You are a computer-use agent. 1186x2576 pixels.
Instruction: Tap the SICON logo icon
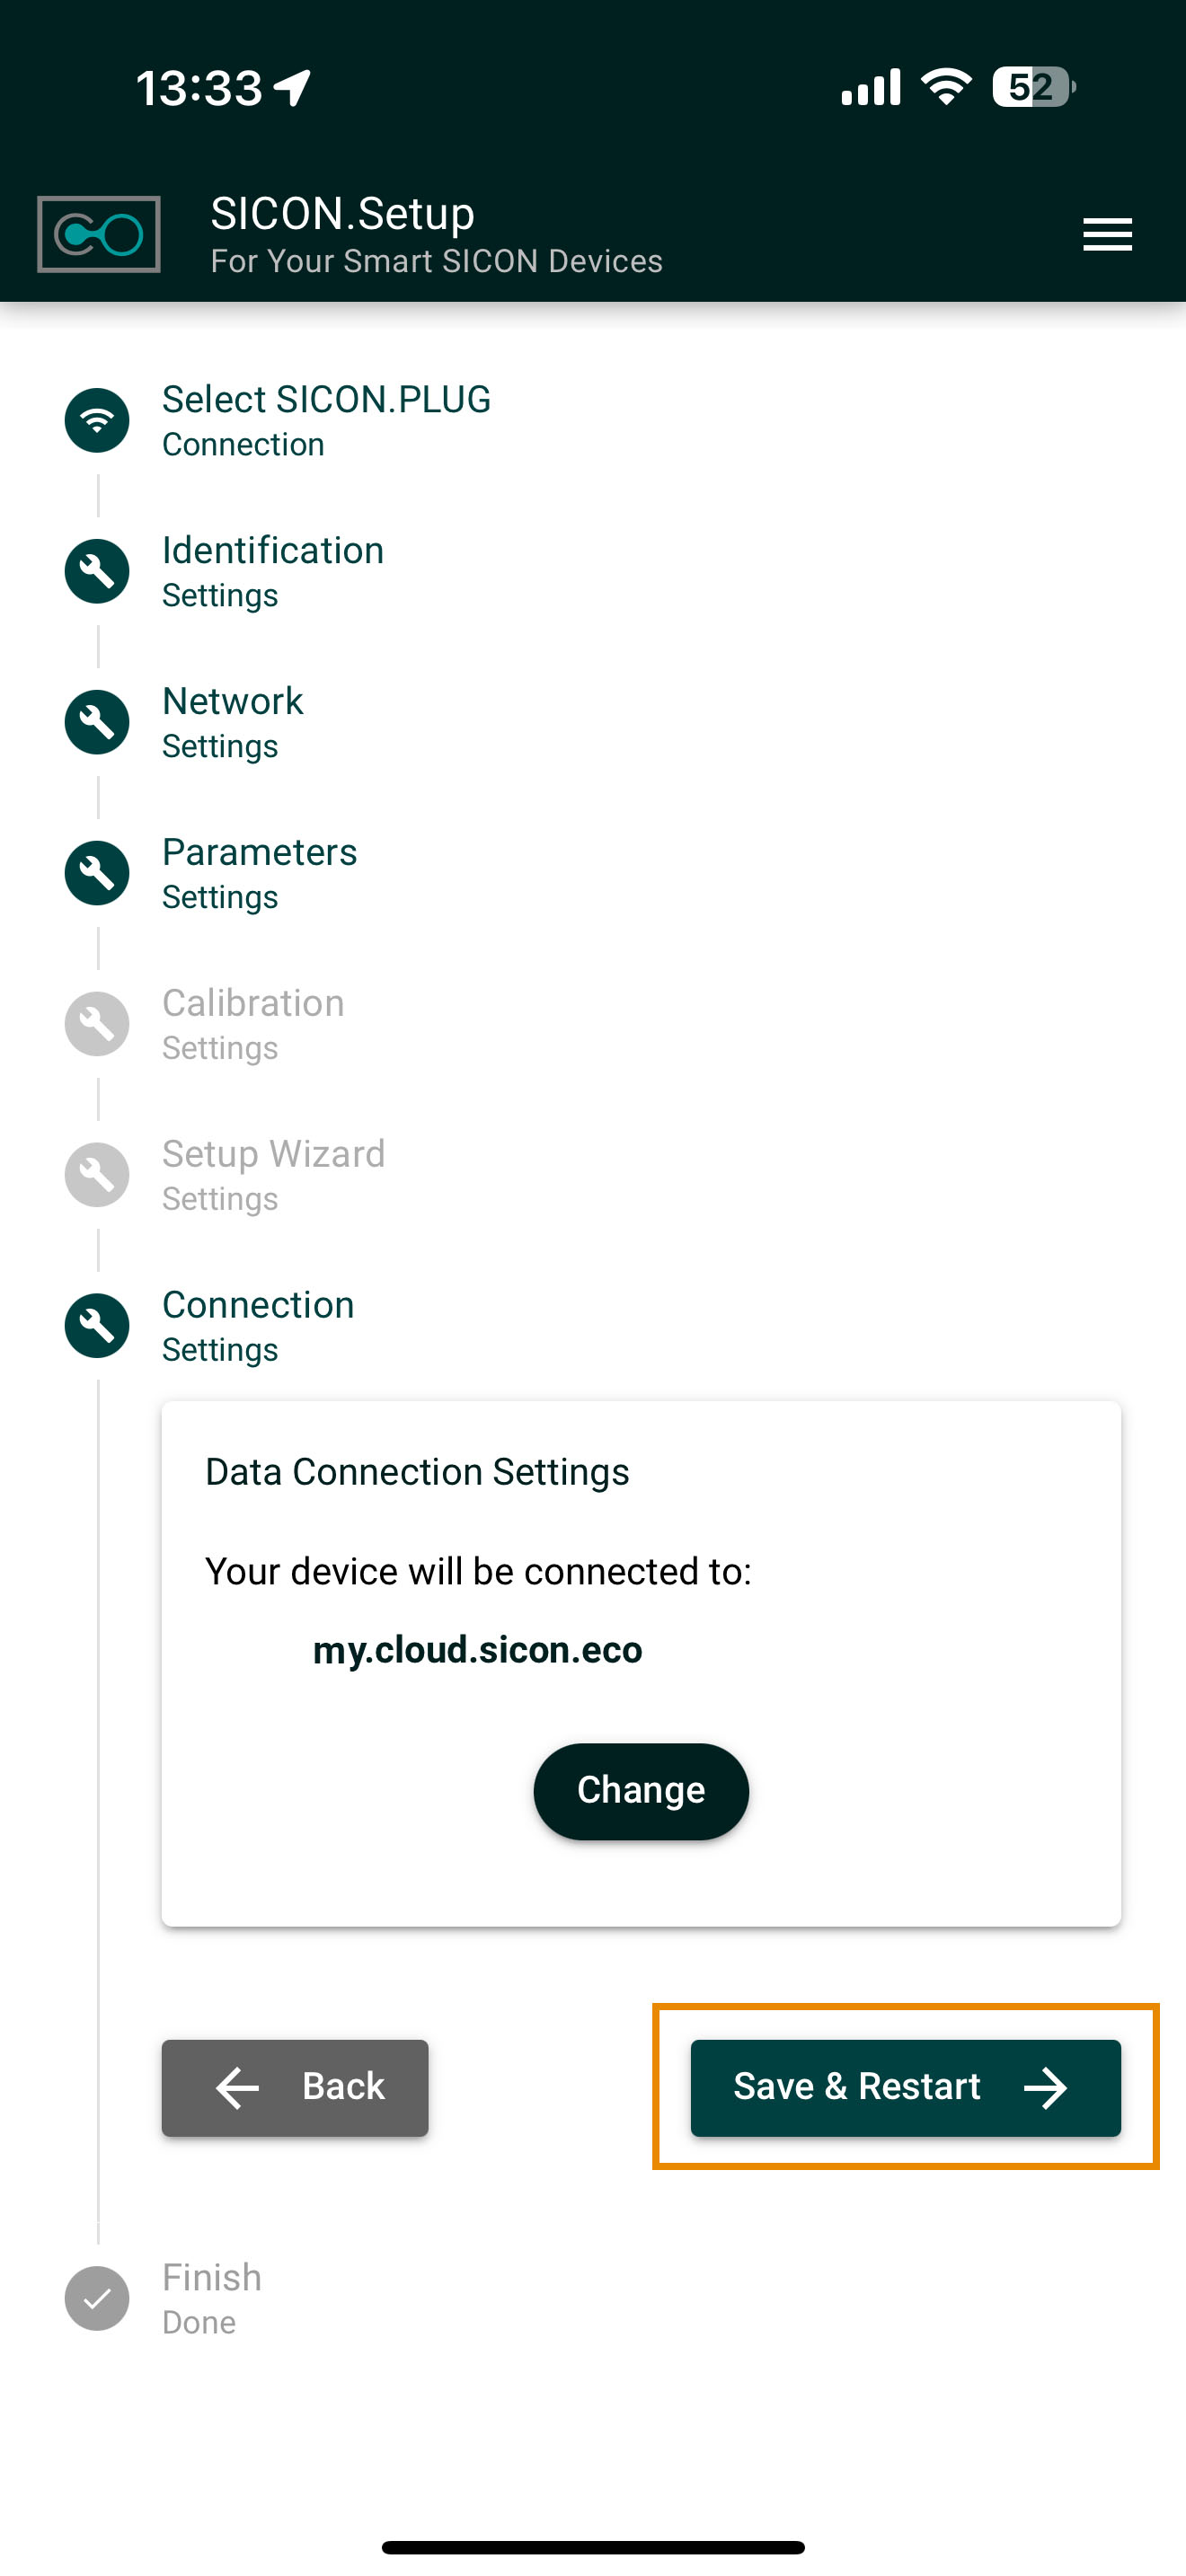pos(98,235)
